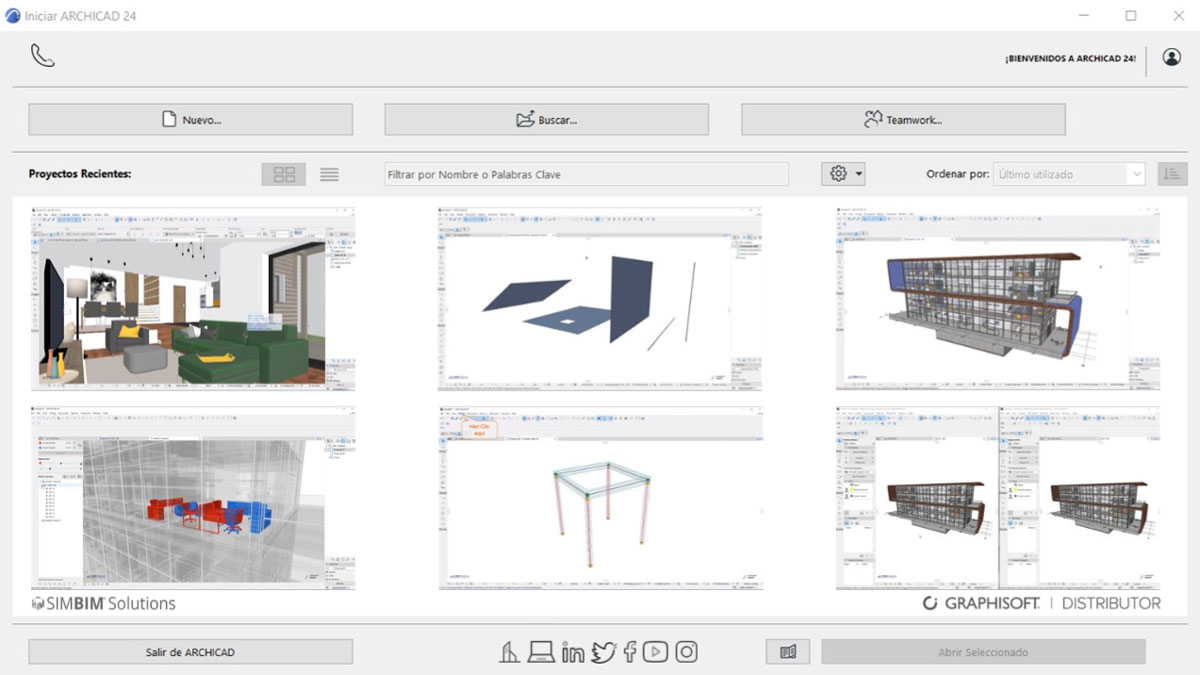Click the Teamwork... button
The image size is (1200, 675).
point(903,119)
